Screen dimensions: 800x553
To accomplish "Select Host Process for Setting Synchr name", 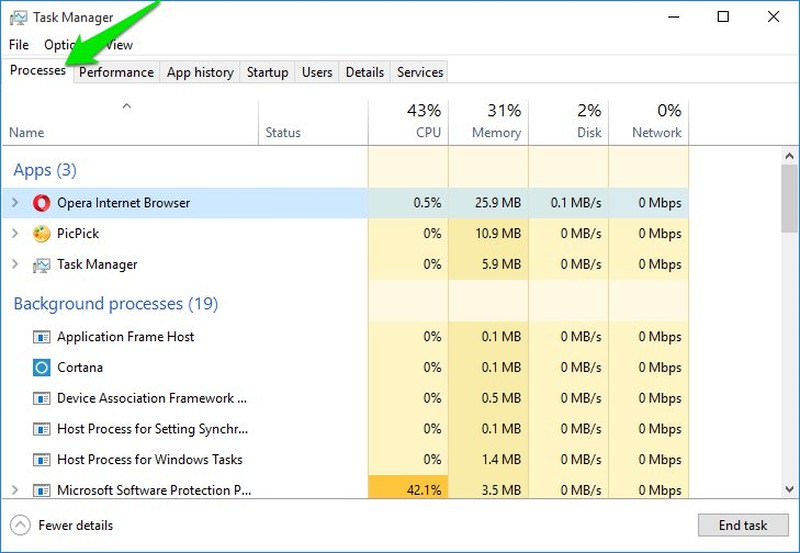I will coord(153,429).
